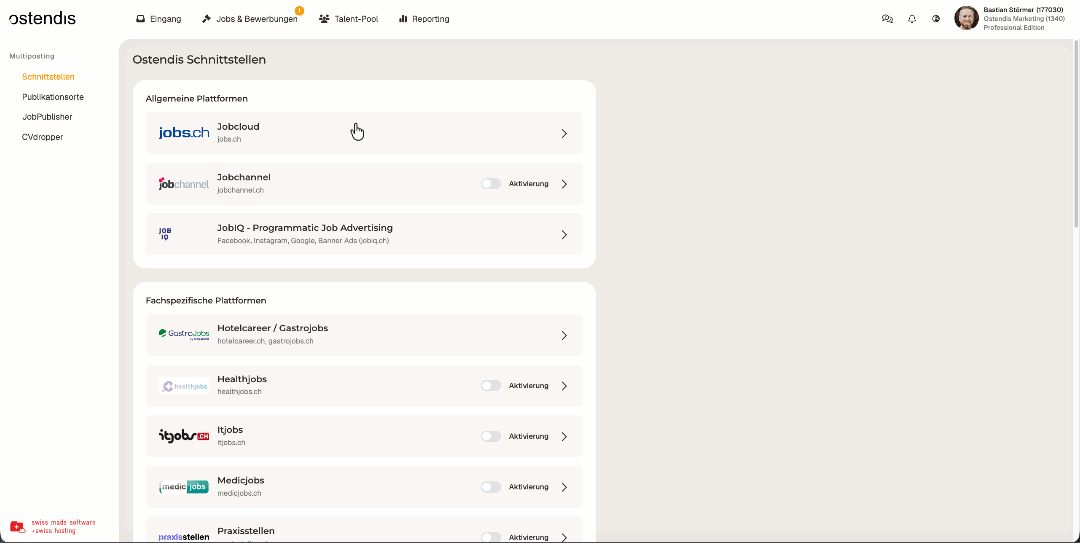Viewport: 1080px width, 543px height.
Task: Click the Bastian Störmer profile avatar
Action: pos(966,18)
